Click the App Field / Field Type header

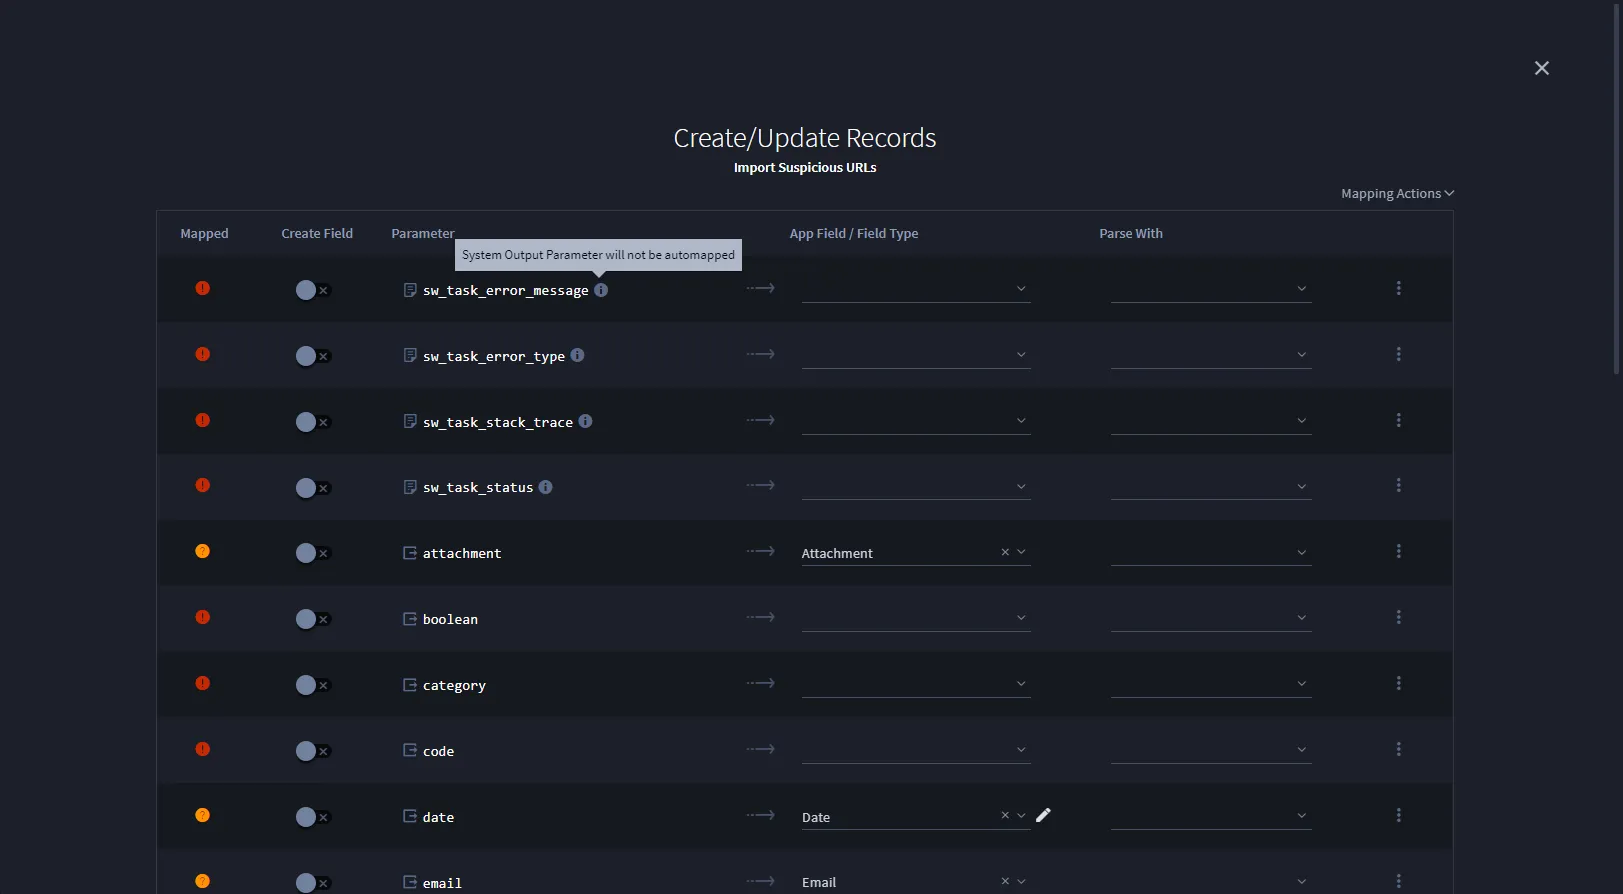tap(854, 234)
